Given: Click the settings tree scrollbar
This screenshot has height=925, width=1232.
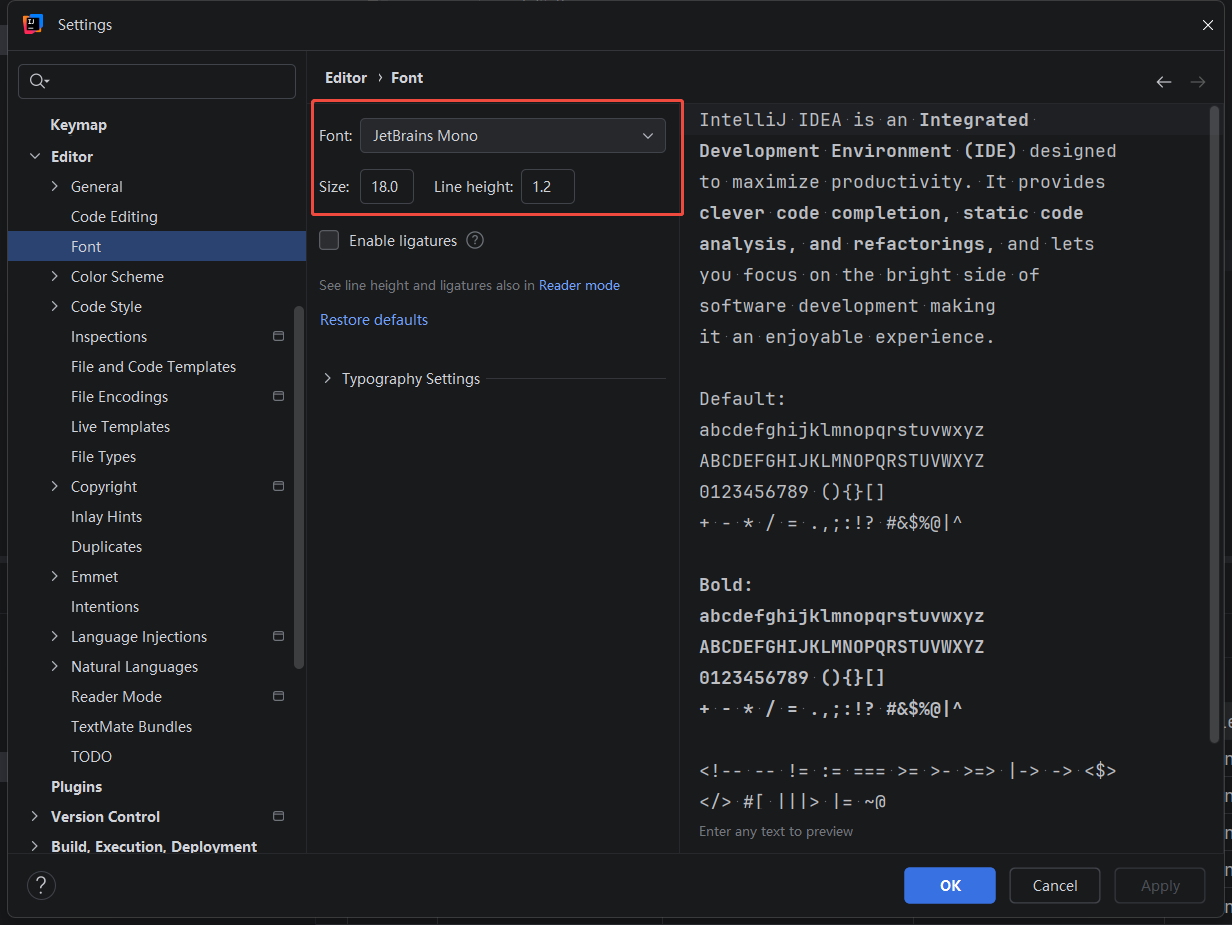Looking at the screenshot, I should click(299, 487).
